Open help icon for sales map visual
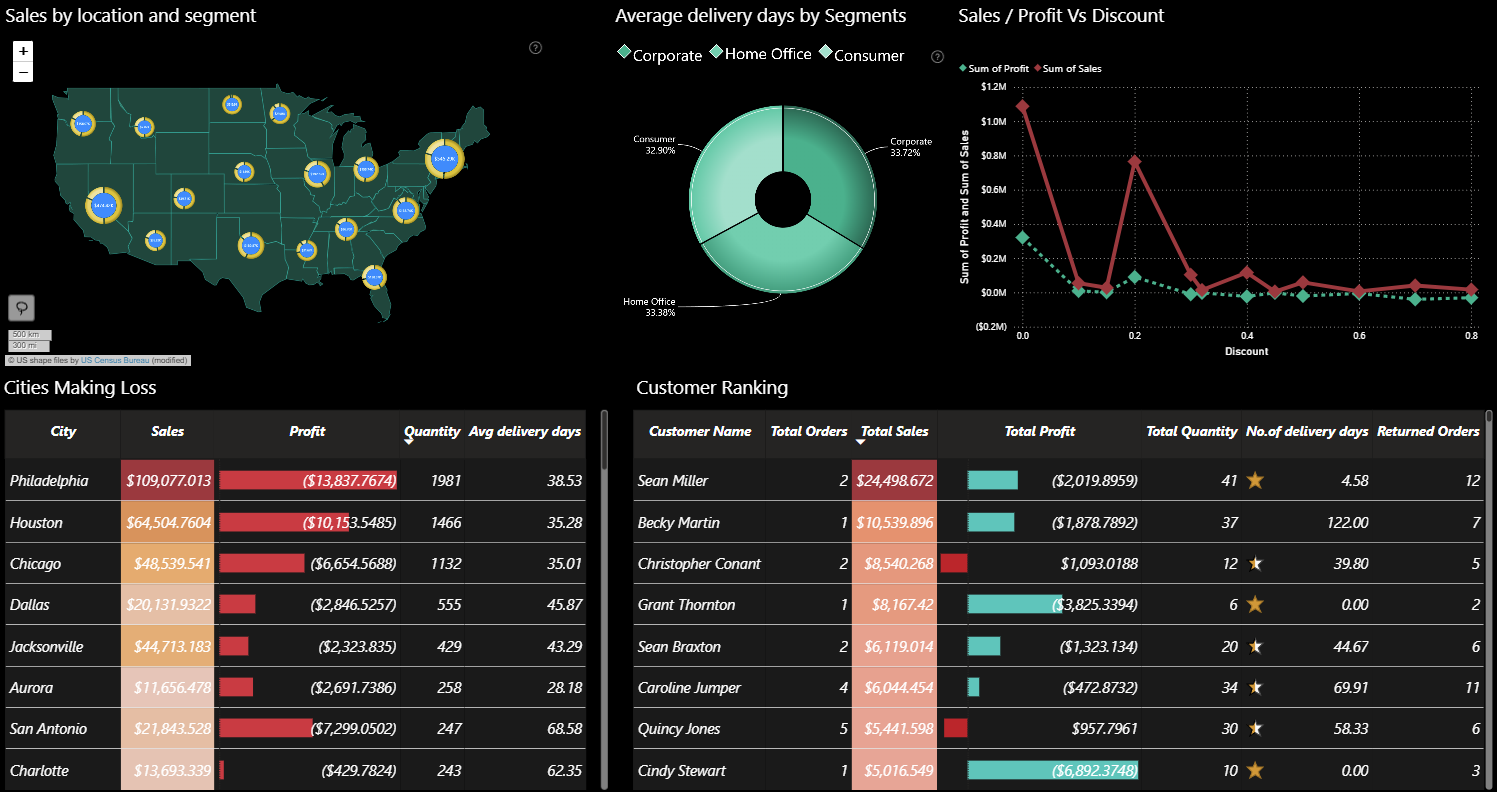The height and width of the screenshot is (792, 1497). [535, 48]
